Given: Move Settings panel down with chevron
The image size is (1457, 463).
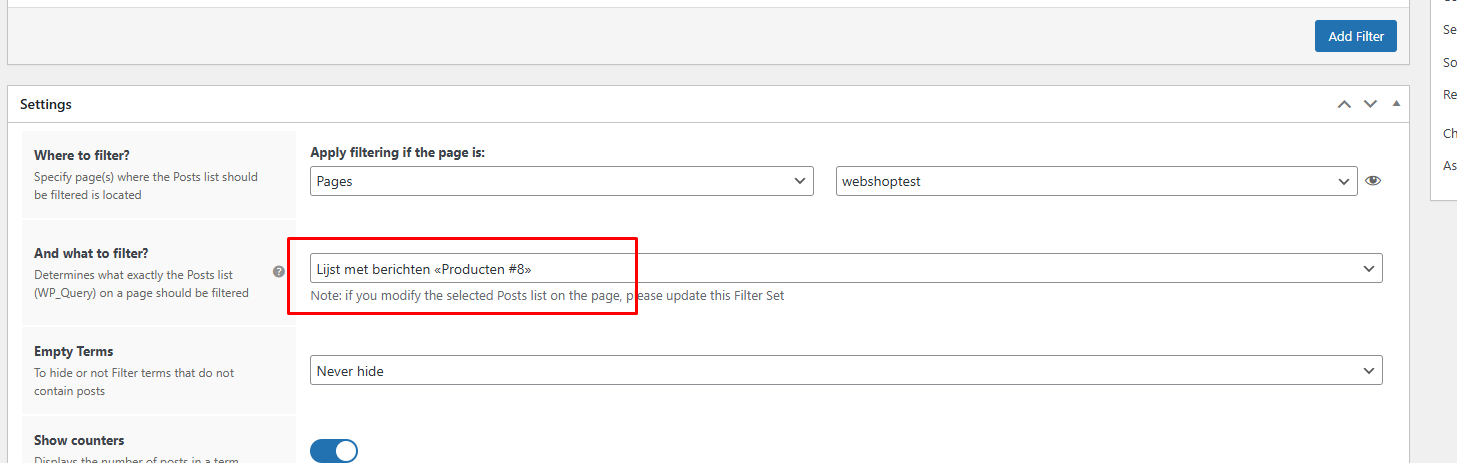Looking at the screenshot, I should 1370,104.
